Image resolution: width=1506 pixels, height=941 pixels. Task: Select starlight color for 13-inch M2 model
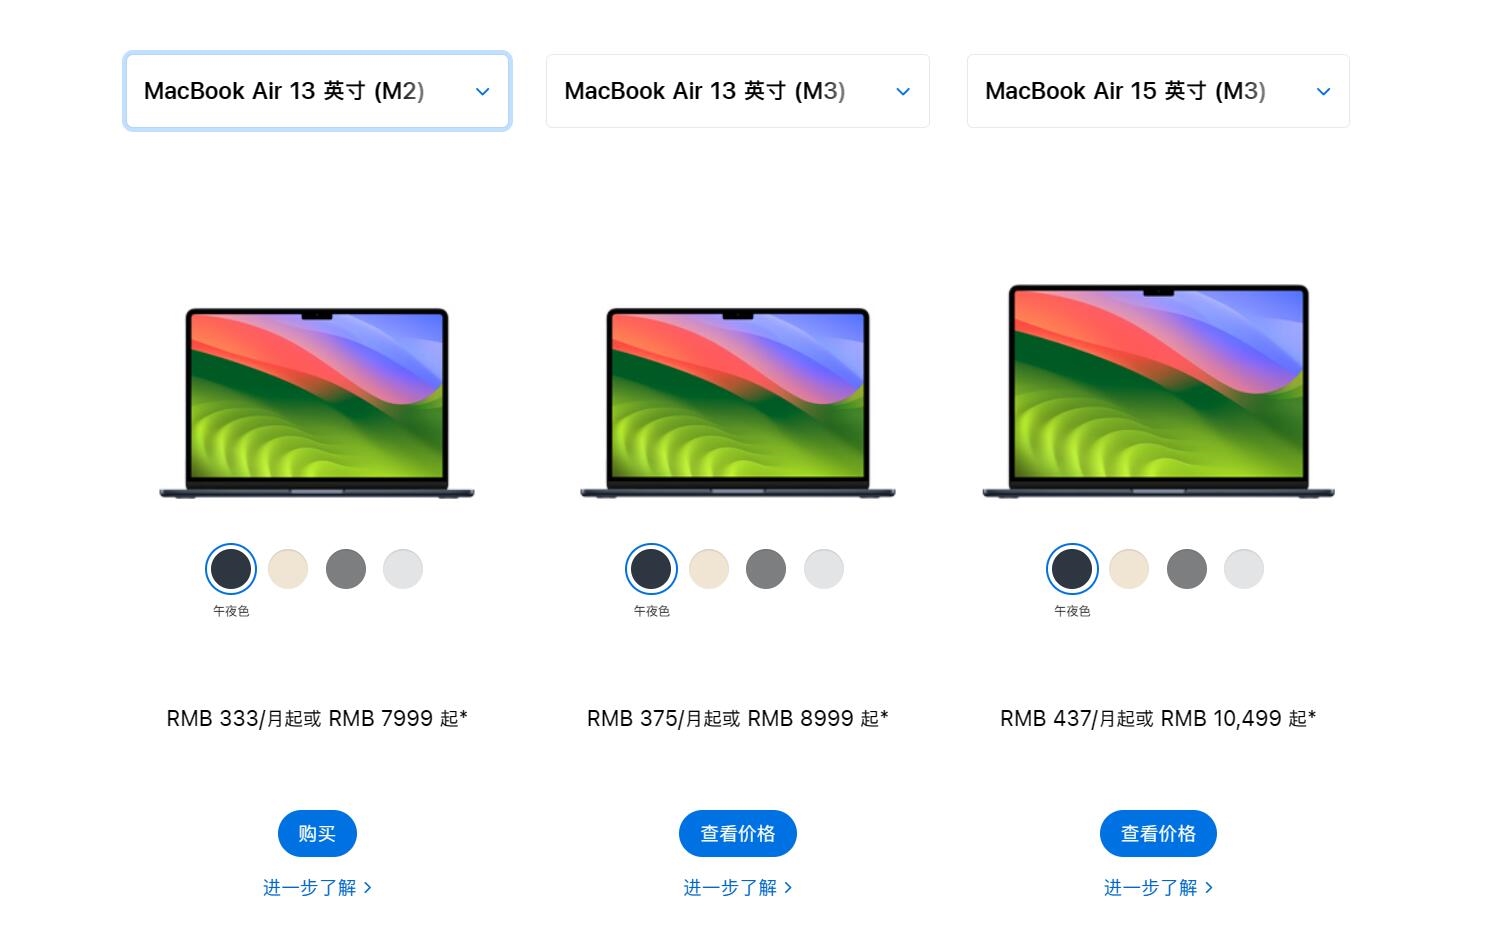[x=288, y=569]
